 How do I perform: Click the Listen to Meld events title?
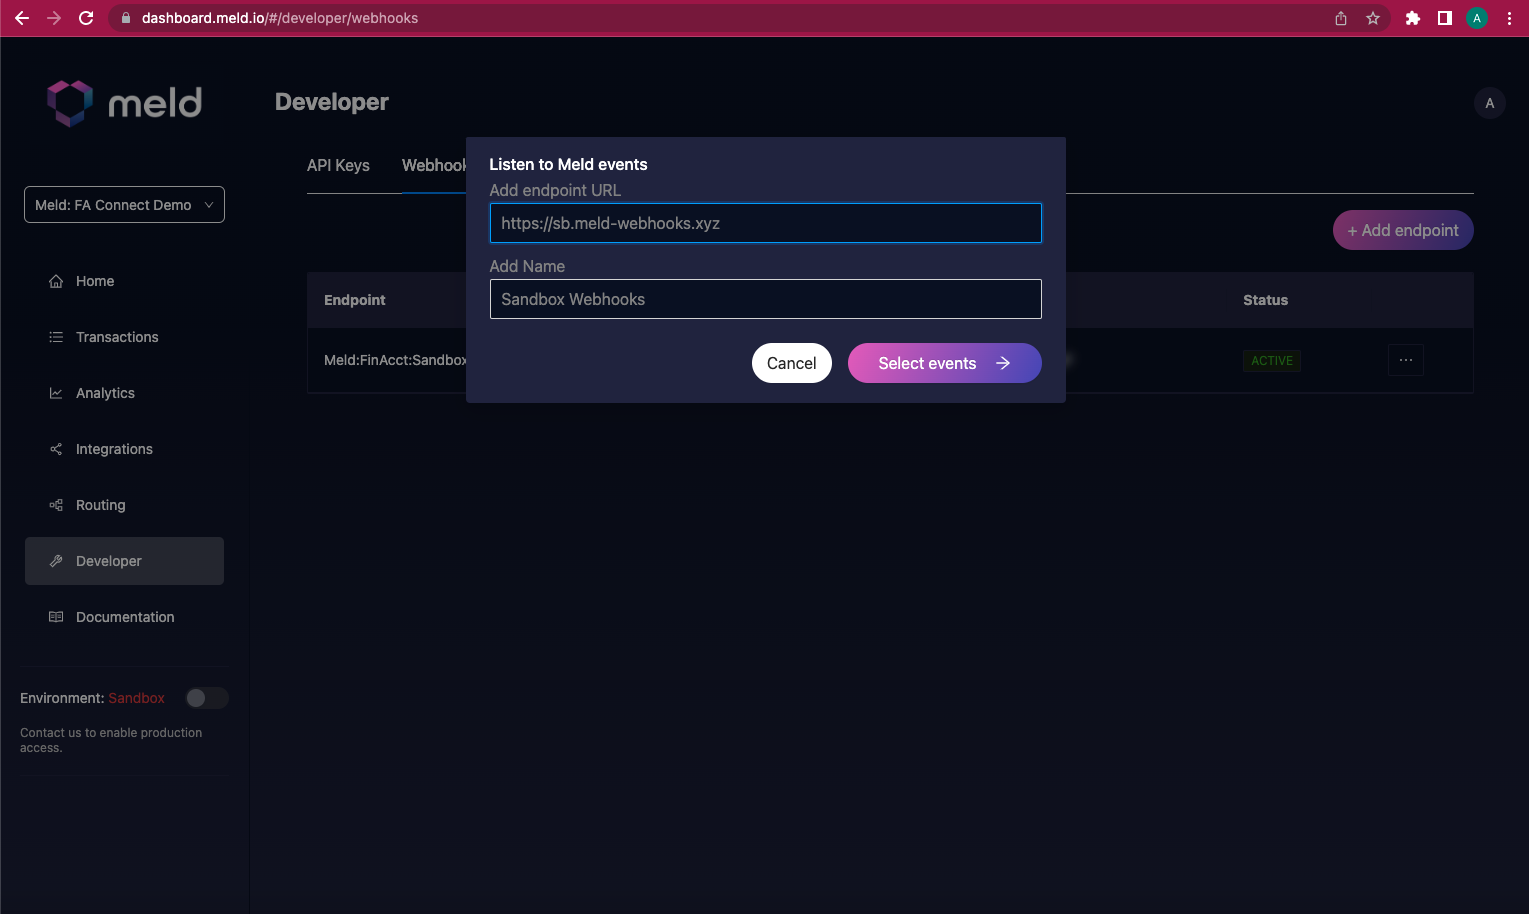point(568,164)
